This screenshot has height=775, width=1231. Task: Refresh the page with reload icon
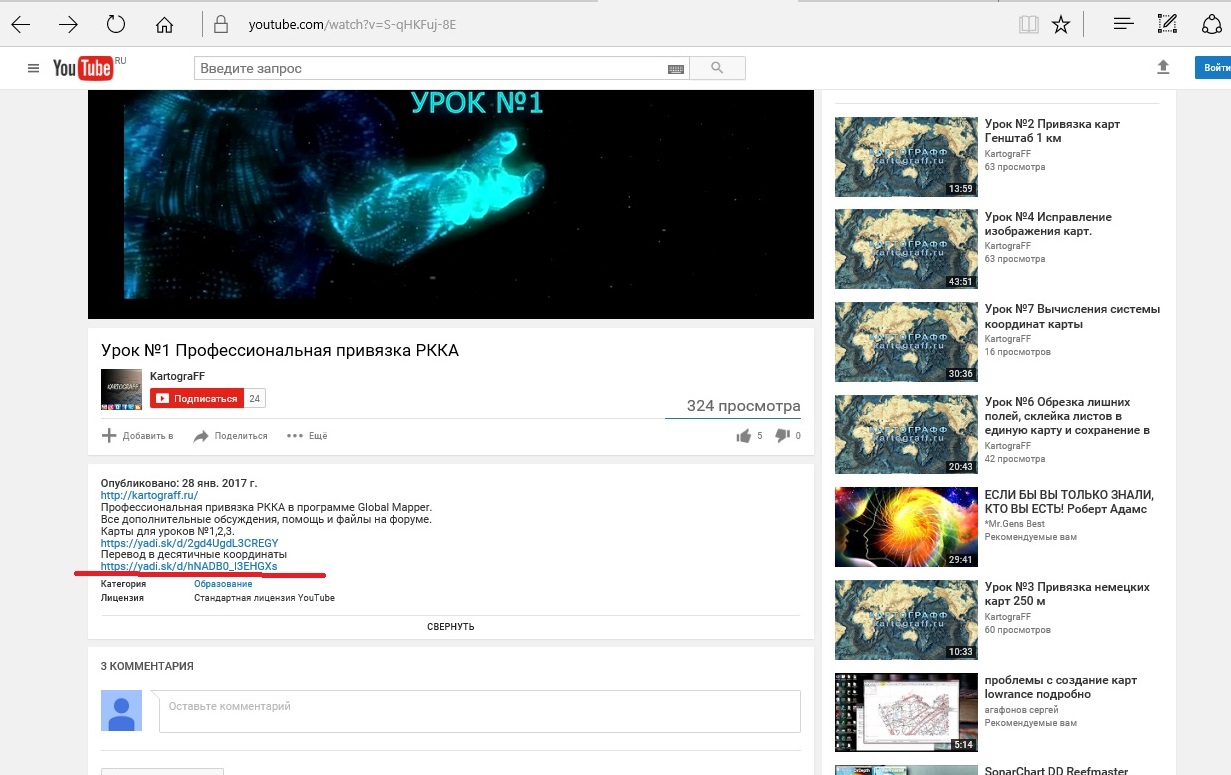116,24
